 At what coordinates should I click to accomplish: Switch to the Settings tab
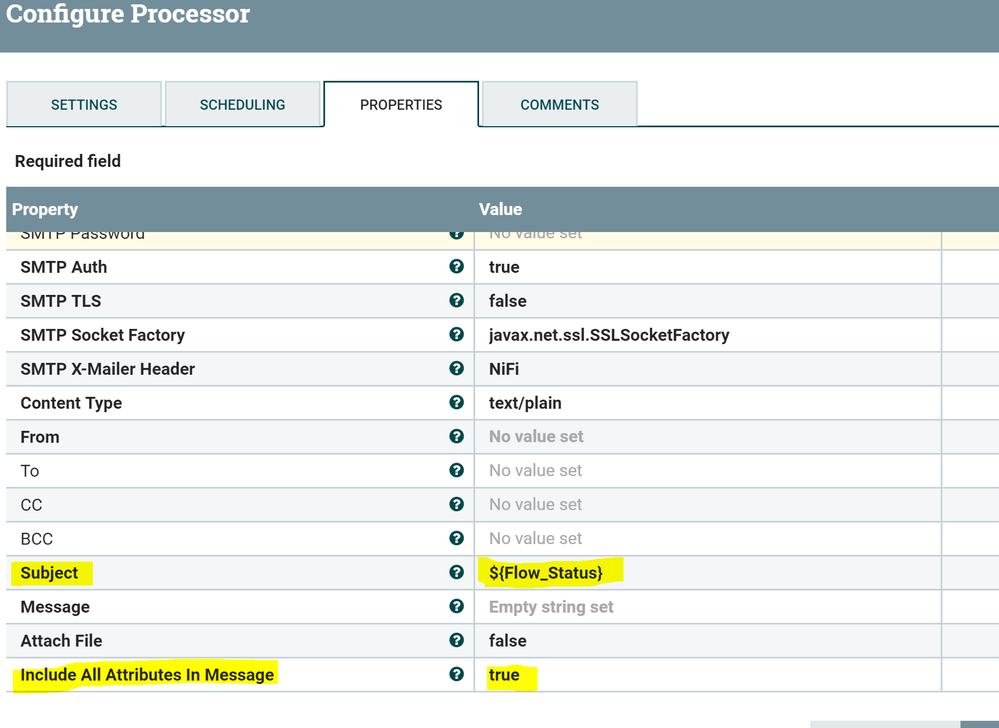84,105
